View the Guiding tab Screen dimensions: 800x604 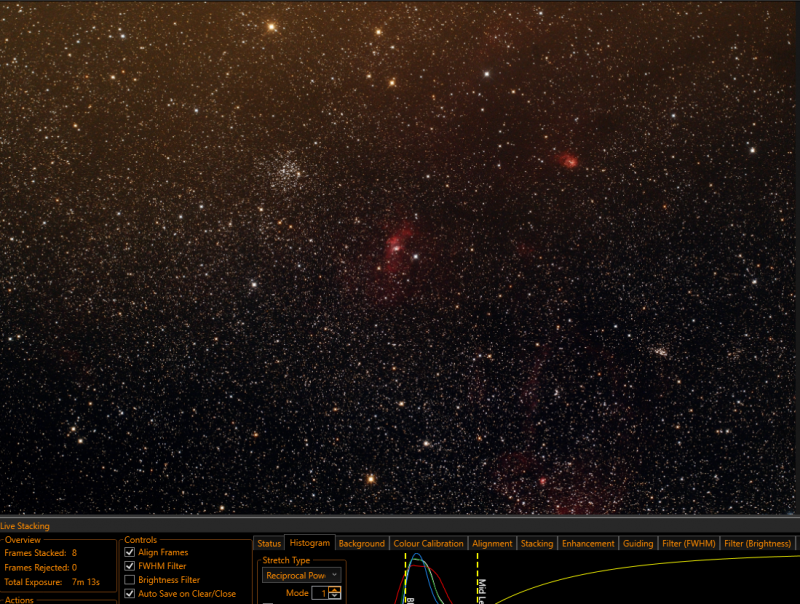[638, 543]
